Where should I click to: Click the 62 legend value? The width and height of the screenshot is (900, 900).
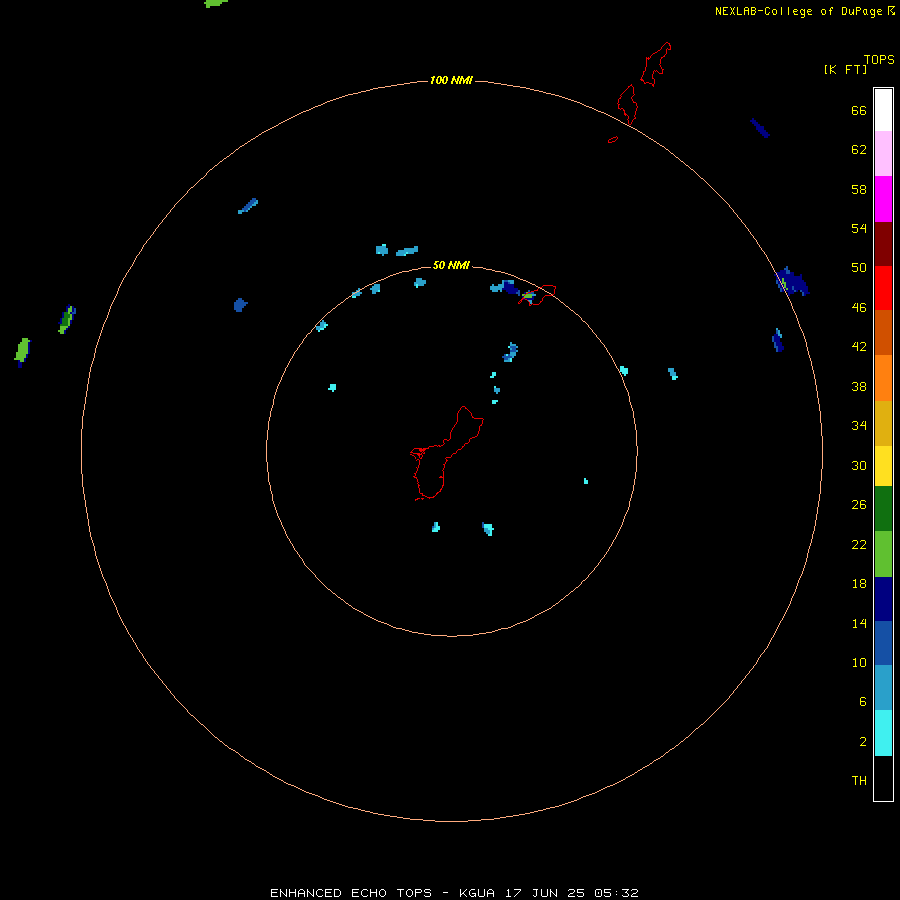859,150
